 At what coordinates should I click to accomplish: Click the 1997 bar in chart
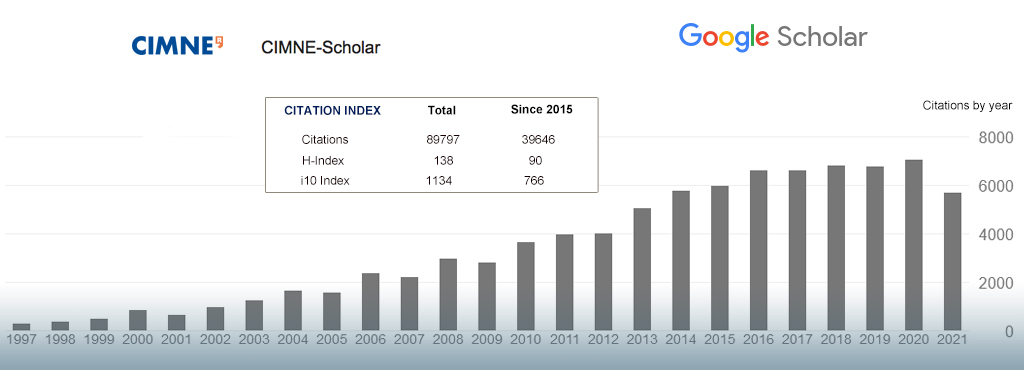tap(22, 327)
